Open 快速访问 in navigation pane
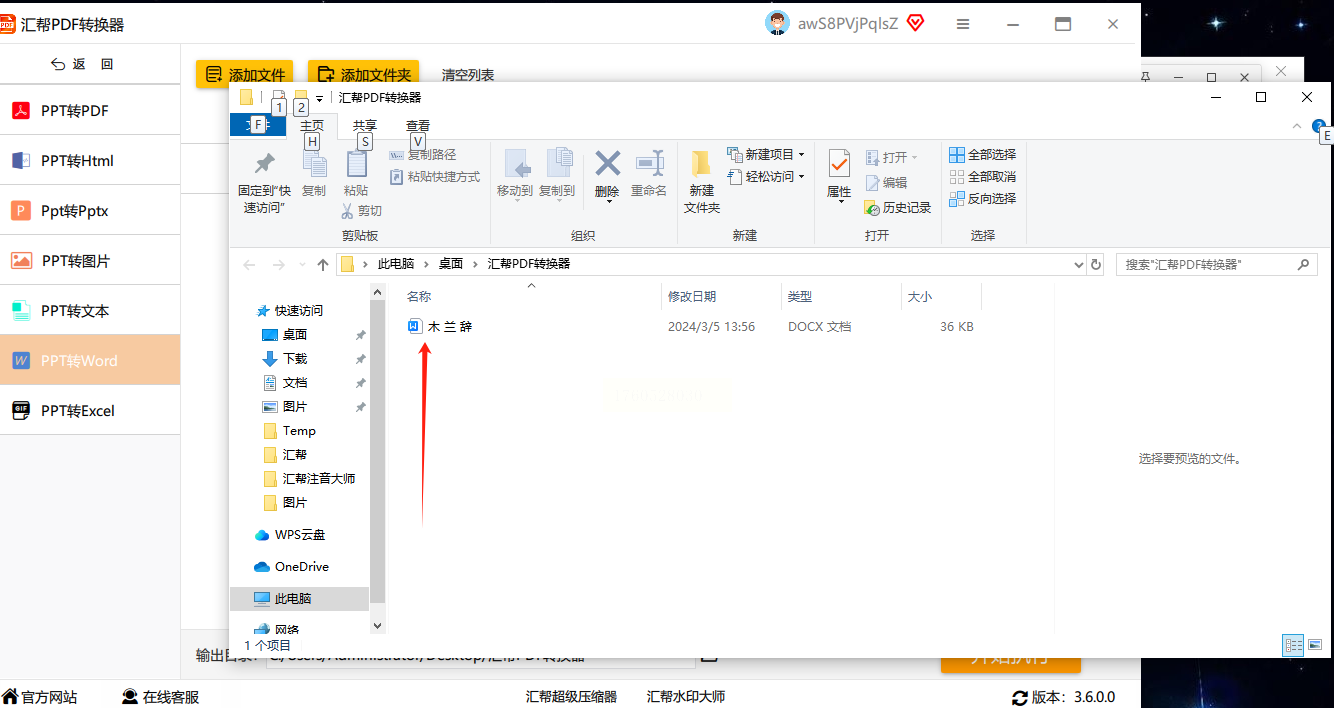 [298, 311]
